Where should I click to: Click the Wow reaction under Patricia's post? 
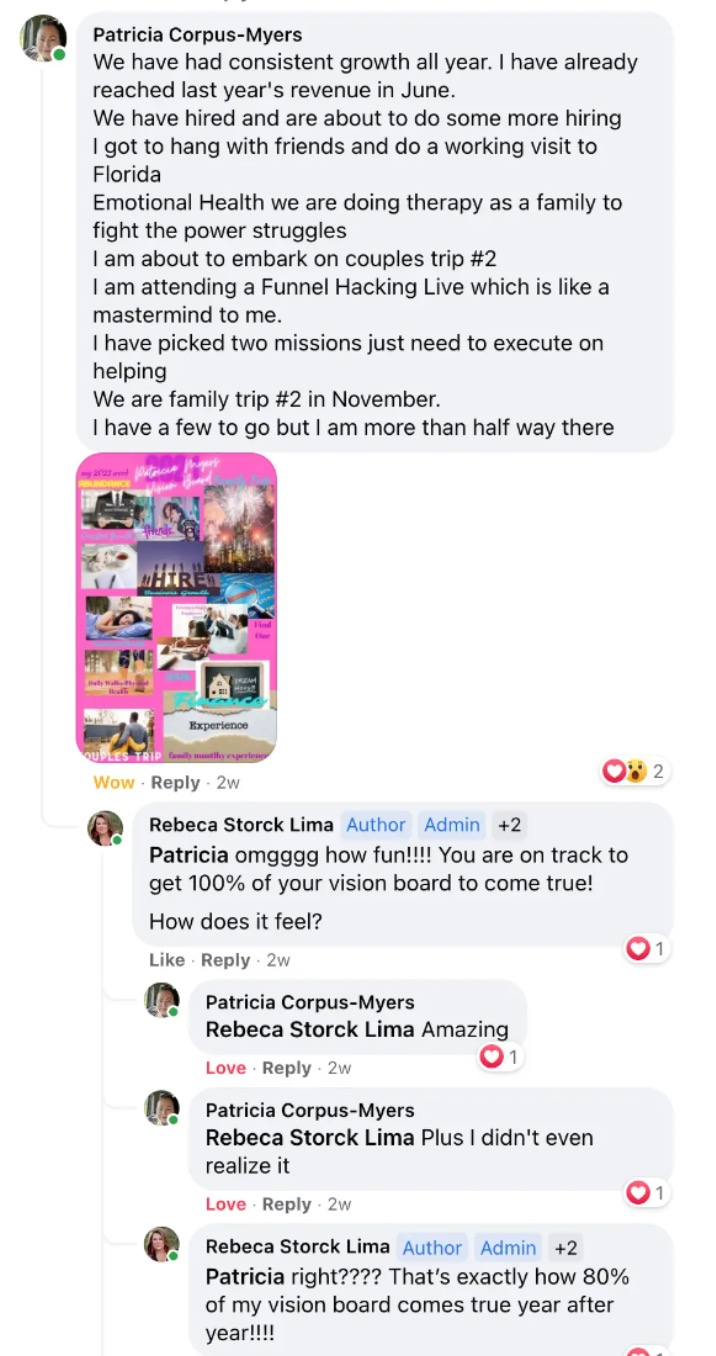[113, 782]
